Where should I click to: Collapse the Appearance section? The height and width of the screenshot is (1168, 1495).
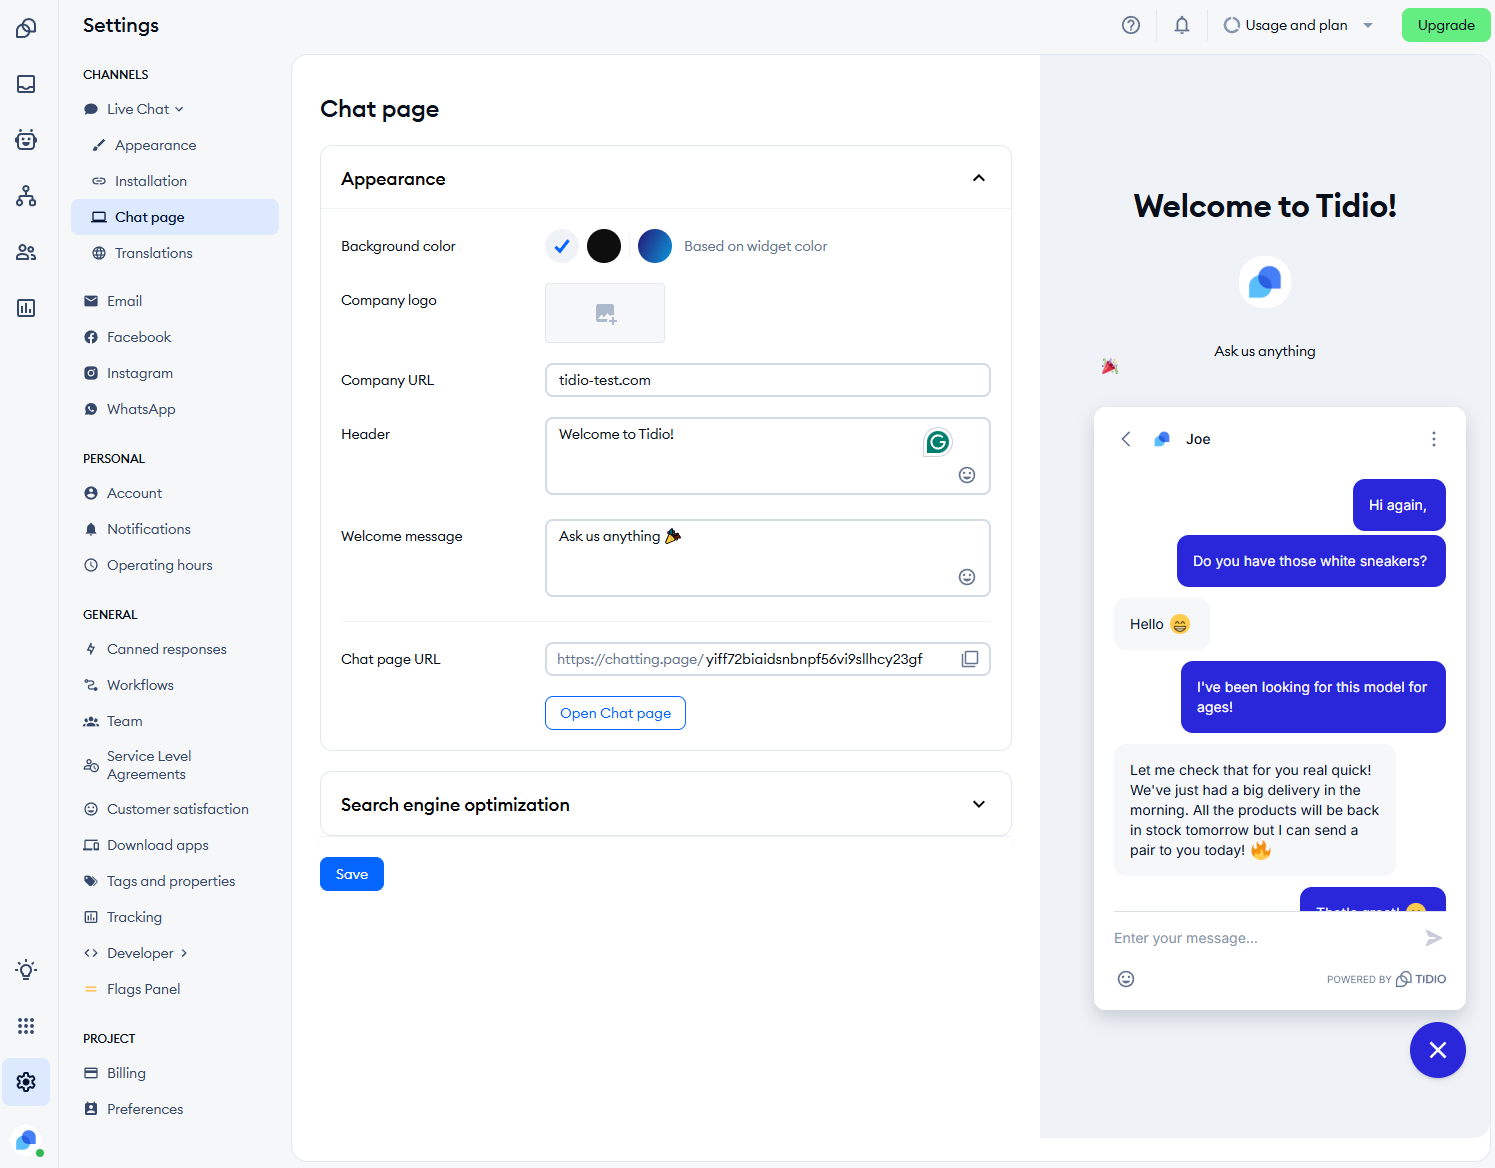coord(979,178)
